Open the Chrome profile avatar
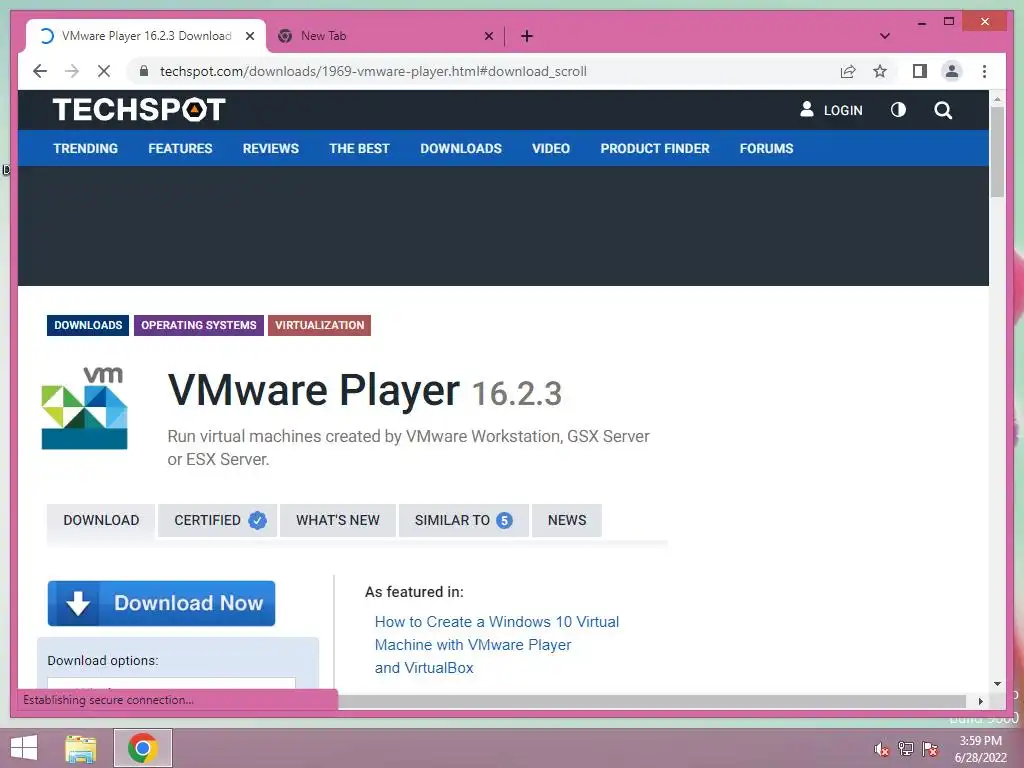The height and width of the screenshot is (768, 1024). (952, 71)
